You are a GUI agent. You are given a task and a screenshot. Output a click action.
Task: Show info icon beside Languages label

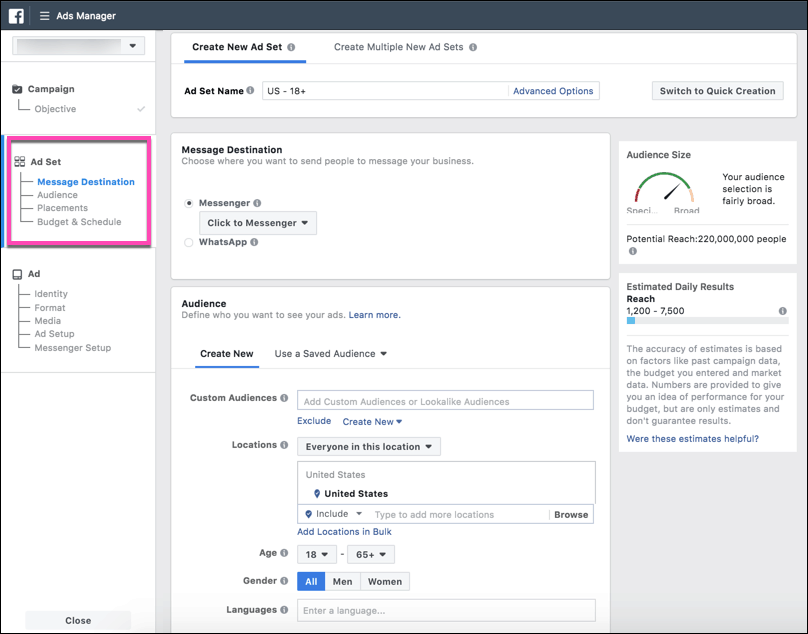pyautogui.click(x=284, y=610)
